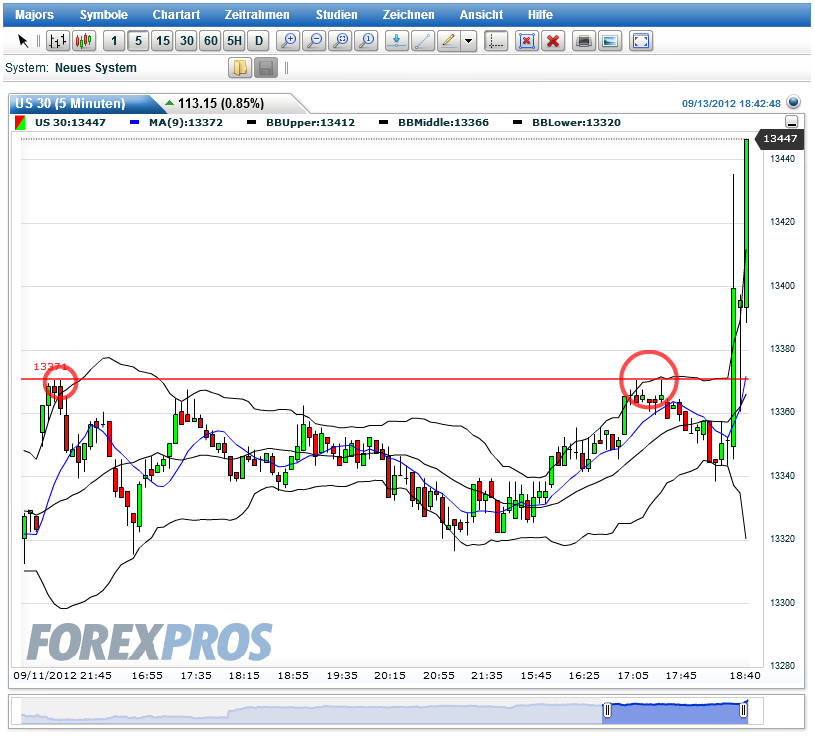
Task: Open the Zeitrahmen menu
Action: (255, 14)
